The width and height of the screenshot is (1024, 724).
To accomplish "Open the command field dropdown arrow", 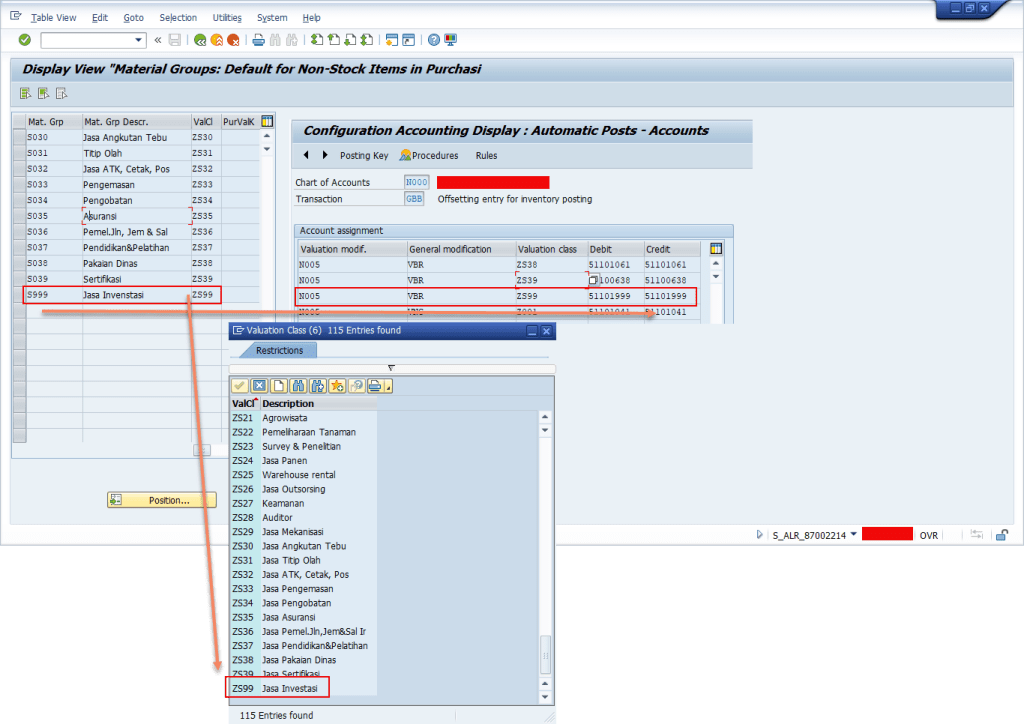I will 138,40.
